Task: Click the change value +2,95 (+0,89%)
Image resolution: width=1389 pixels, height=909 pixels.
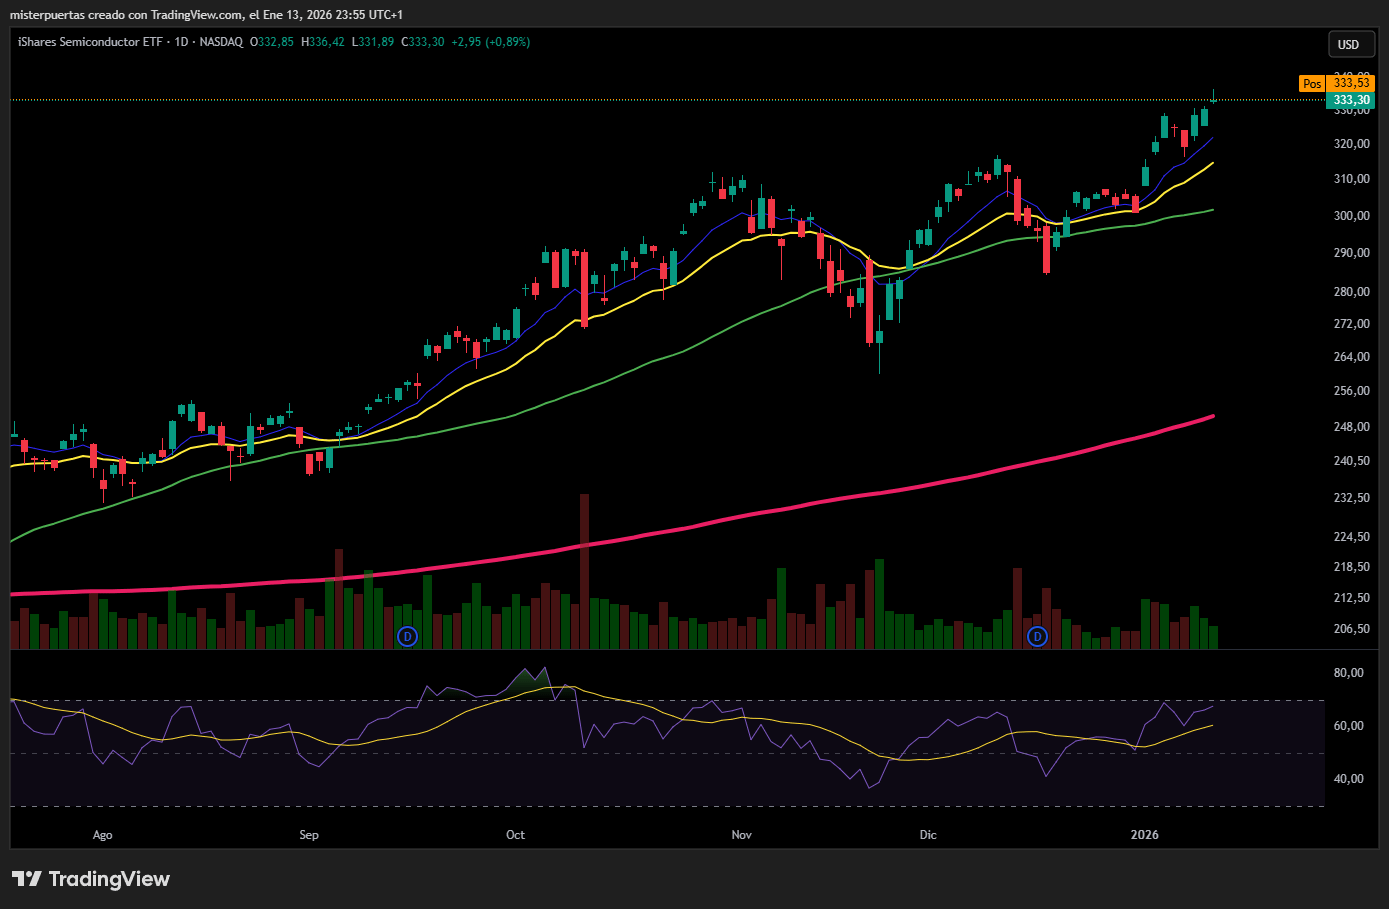Action: coord(491,42)
